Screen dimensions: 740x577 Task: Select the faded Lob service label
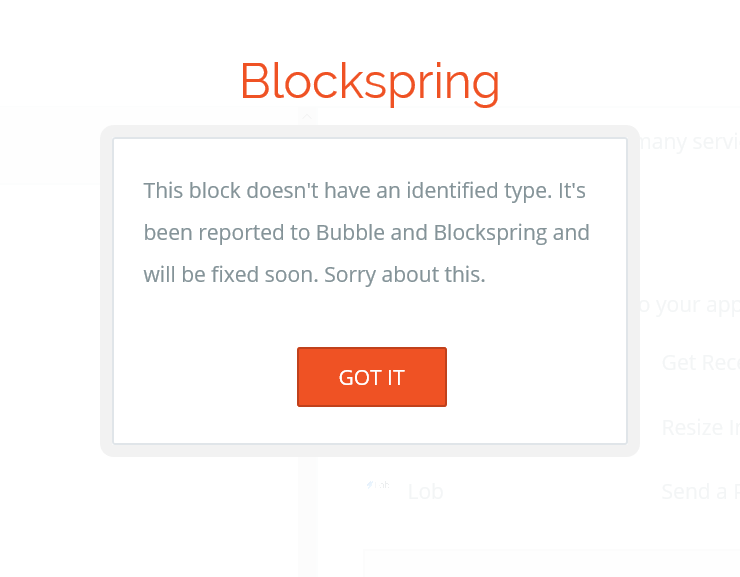(x=425, y=492)
